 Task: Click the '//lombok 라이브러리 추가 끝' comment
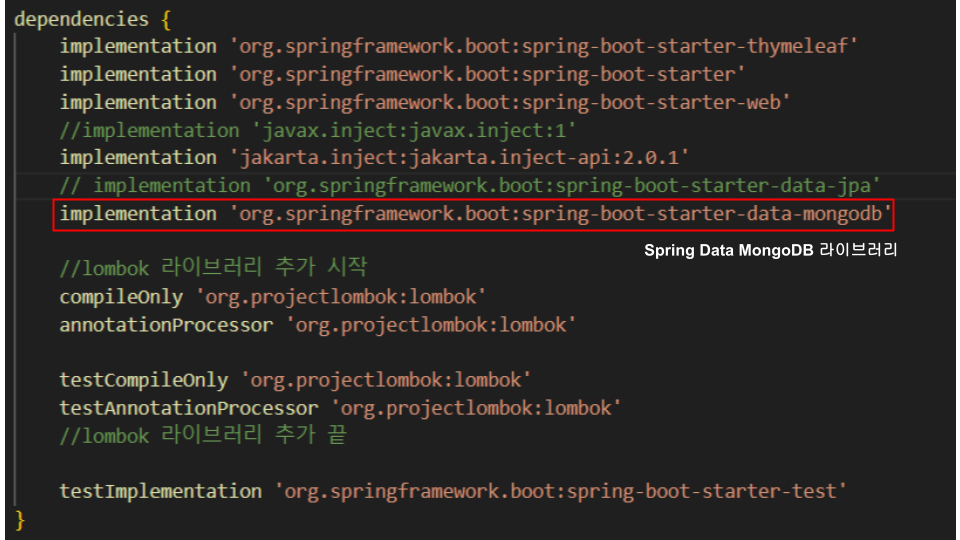[x=203, y=435]
